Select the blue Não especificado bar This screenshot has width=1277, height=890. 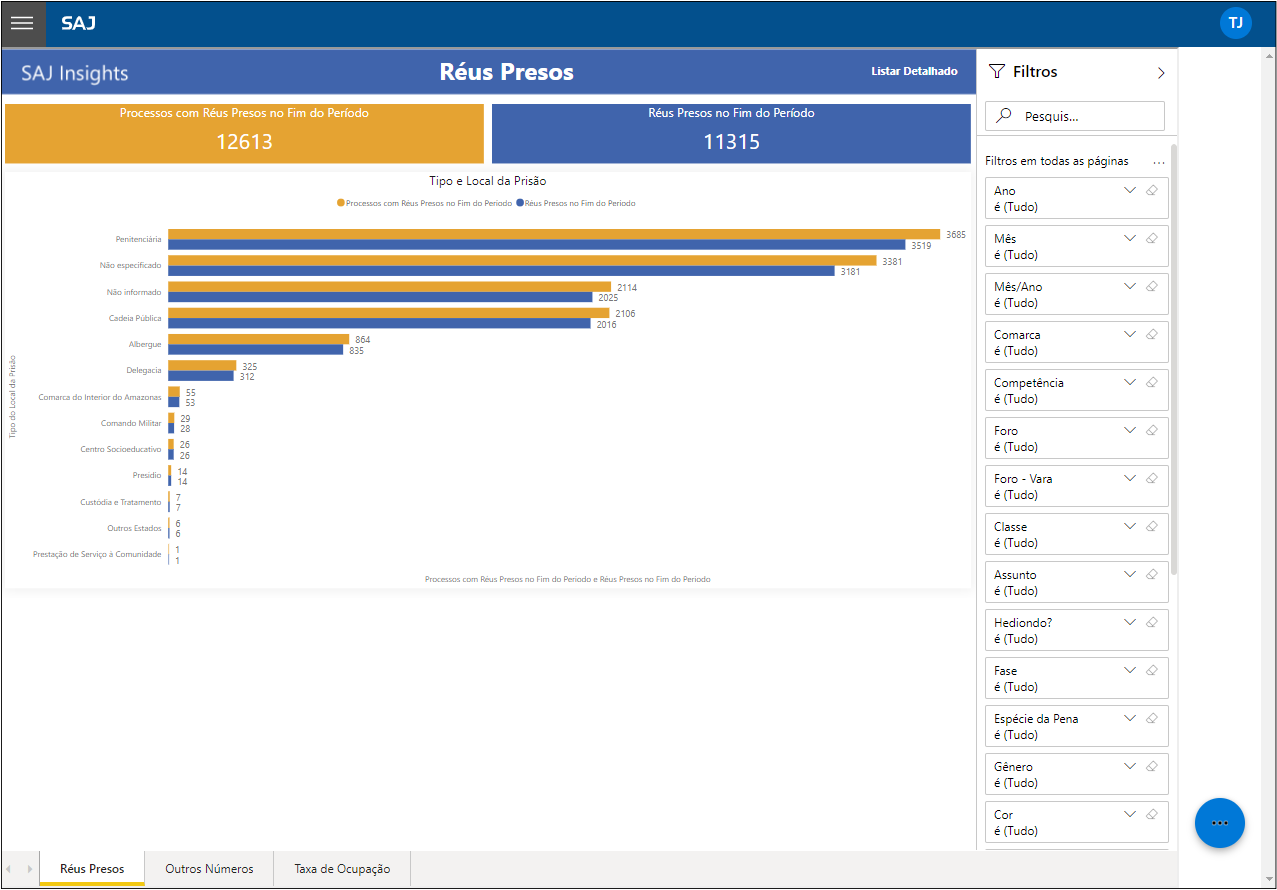pyautogui.click(x=501, y=271)
